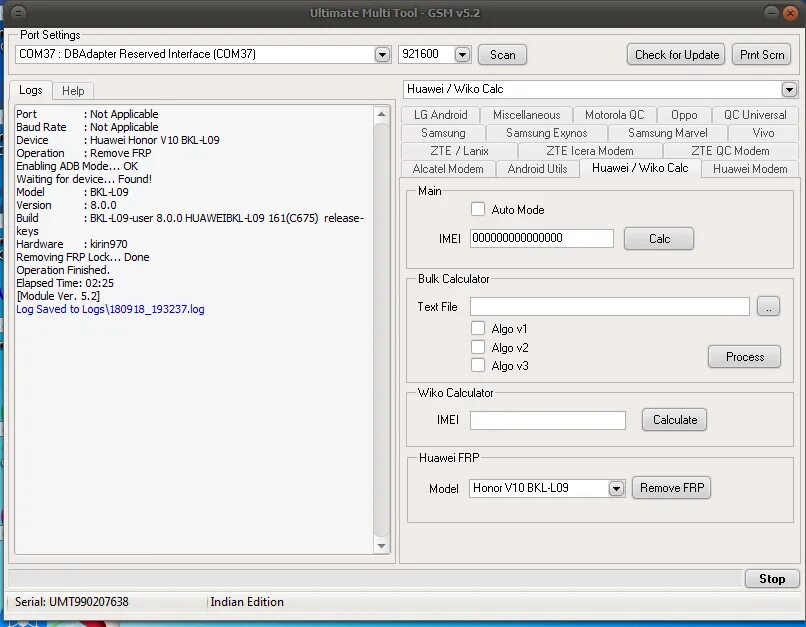Open the Android Utils tab

[537, 169]
